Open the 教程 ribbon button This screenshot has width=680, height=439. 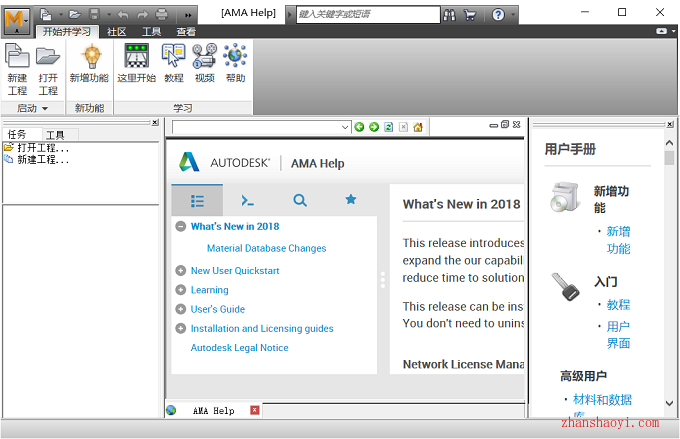point(173,63)
